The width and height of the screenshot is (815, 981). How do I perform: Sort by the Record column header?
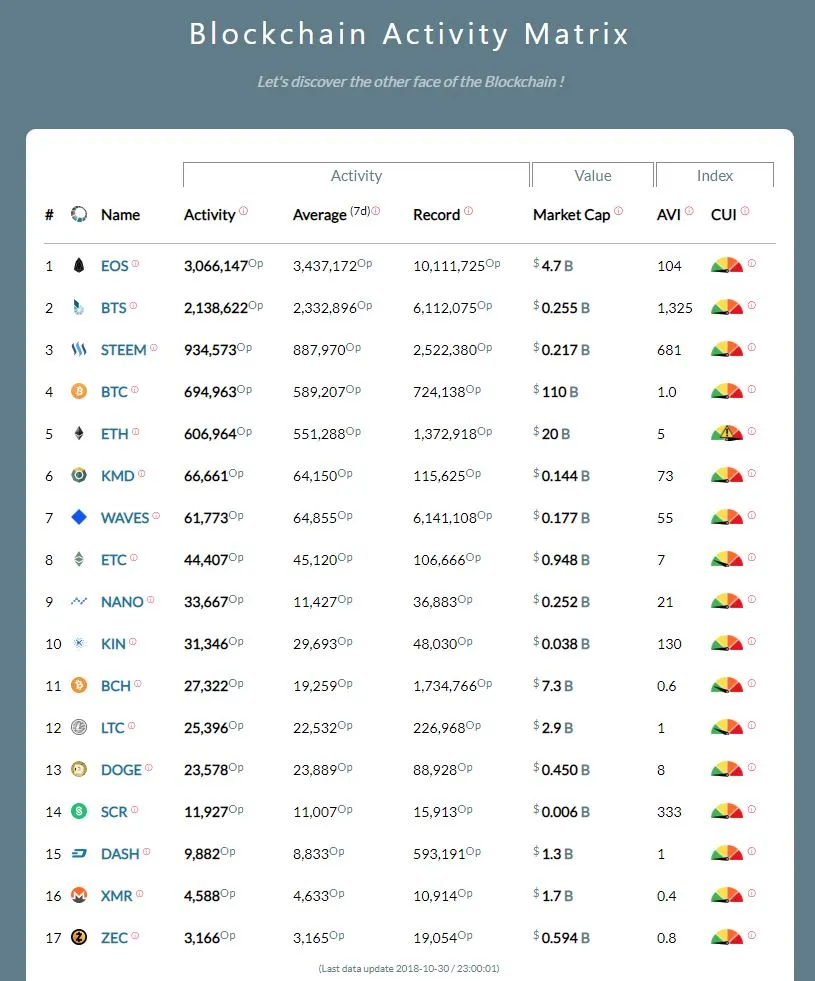coord(437,215)
